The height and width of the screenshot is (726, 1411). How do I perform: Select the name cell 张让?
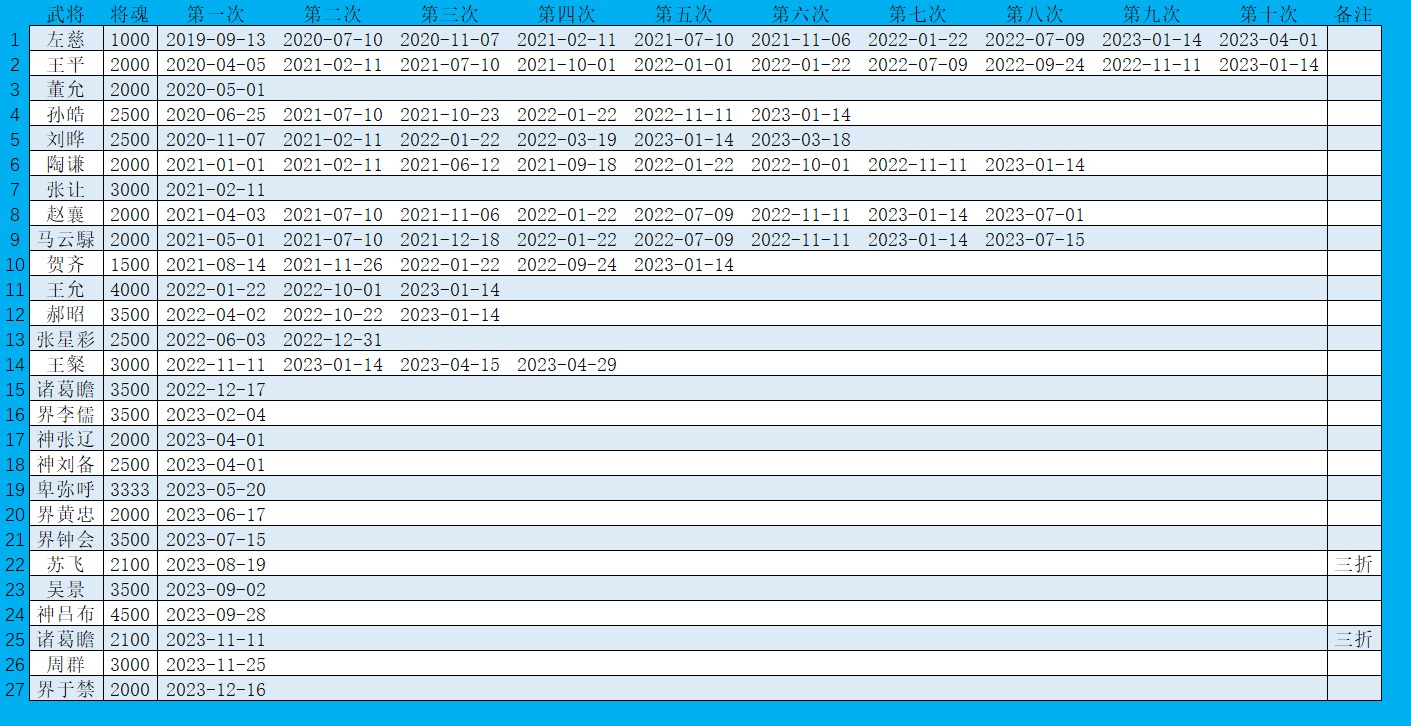tap(66, 190)
